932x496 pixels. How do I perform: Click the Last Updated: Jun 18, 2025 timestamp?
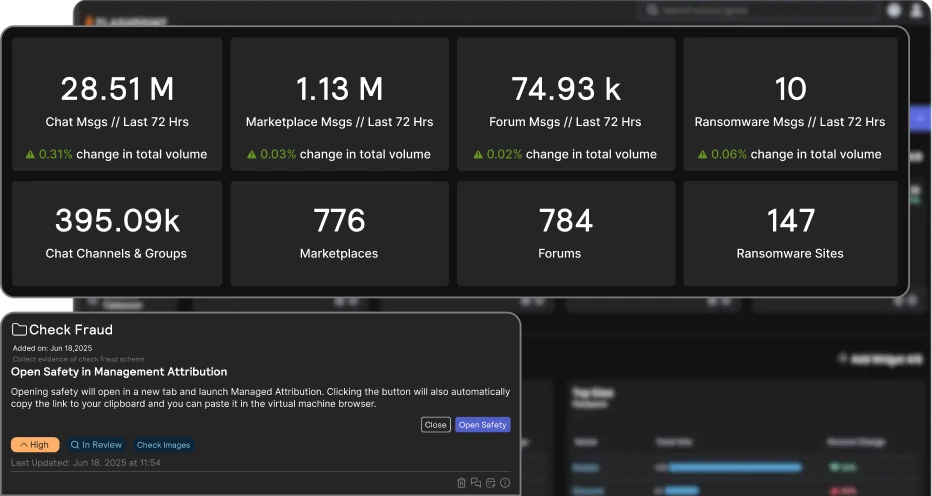pyautogui.click(x=86, y=463)
